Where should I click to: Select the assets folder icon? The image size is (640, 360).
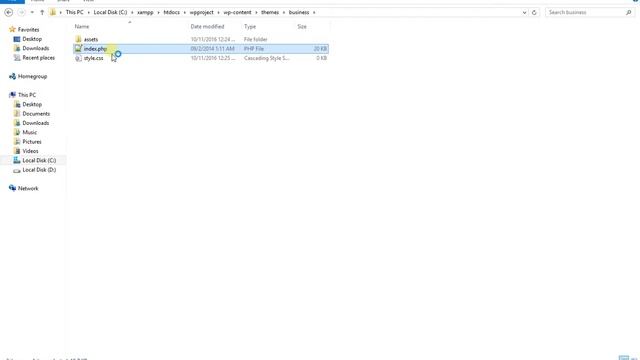pyautogui.click(x=78, y=39)
